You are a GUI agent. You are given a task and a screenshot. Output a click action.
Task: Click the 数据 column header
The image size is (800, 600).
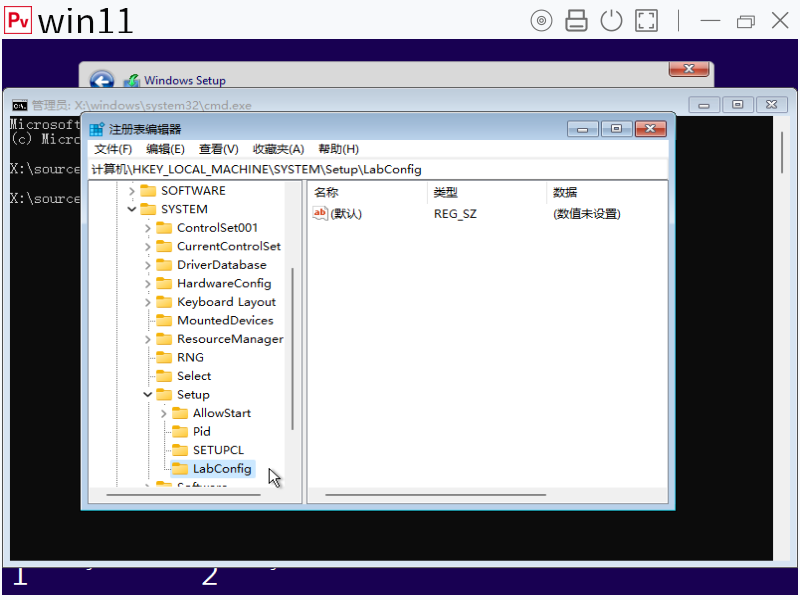pyautogui.click(x=607, y=193)
